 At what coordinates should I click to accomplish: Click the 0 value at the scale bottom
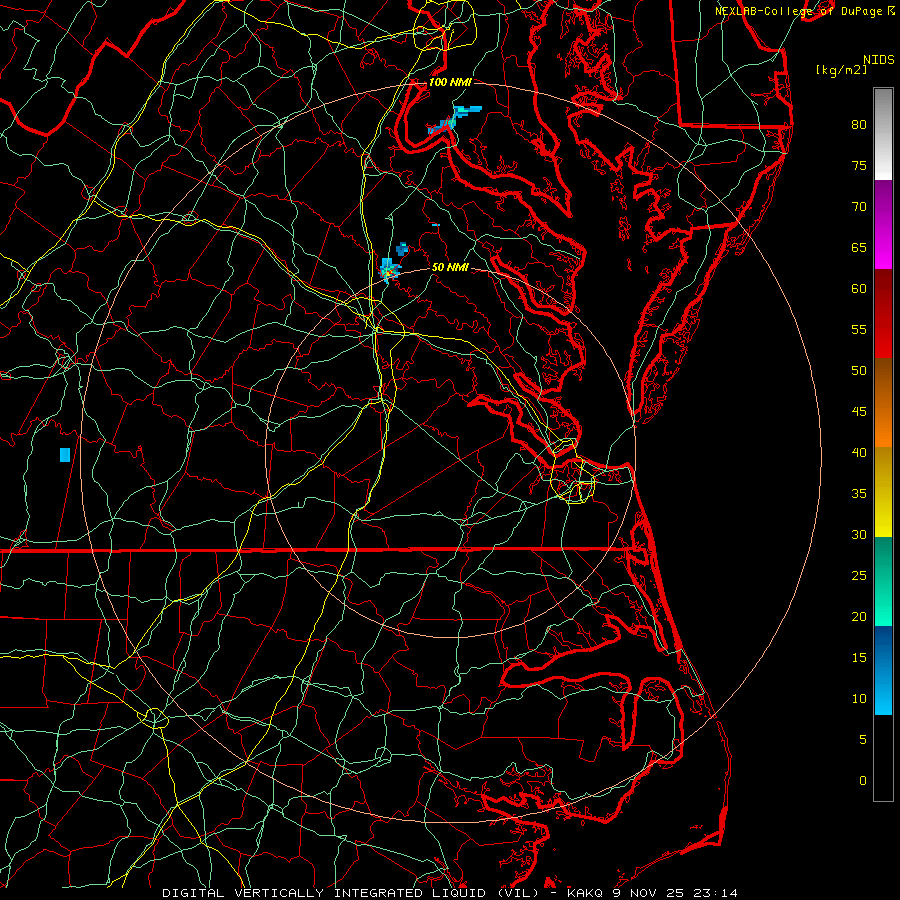(x=863, y=781)
